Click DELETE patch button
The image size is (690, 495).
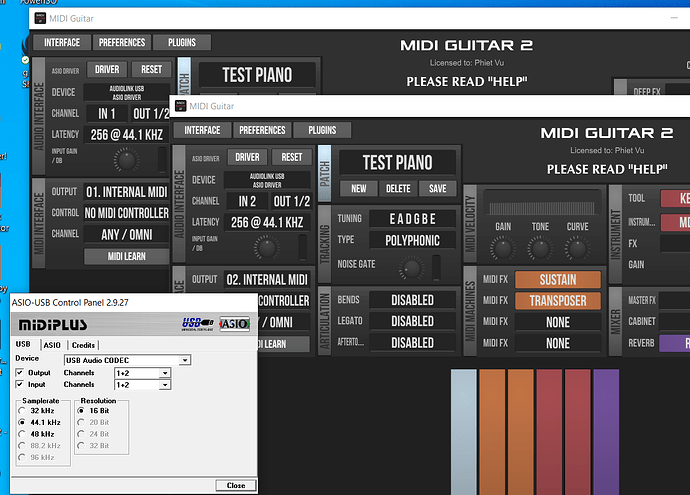tap(398, 188)
